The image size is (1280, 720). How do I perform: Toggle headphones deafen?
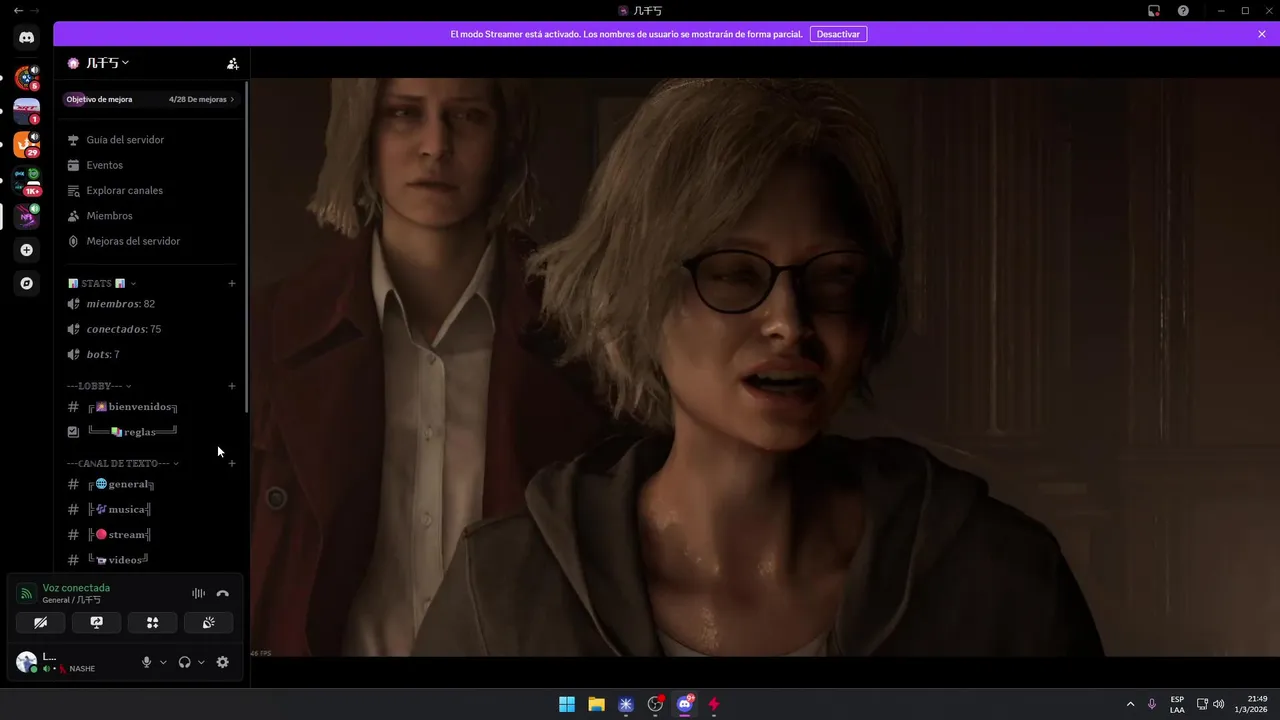point(185,662)
